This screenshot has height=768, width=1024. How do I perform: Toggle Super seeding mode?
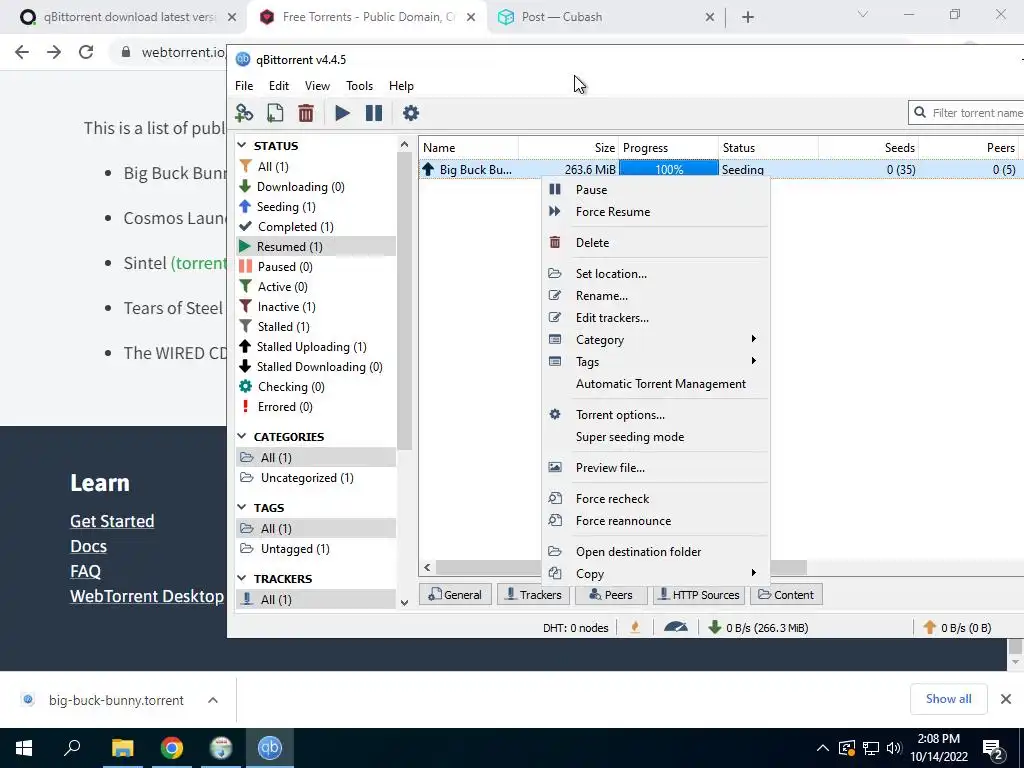click(x=630, y=437)
